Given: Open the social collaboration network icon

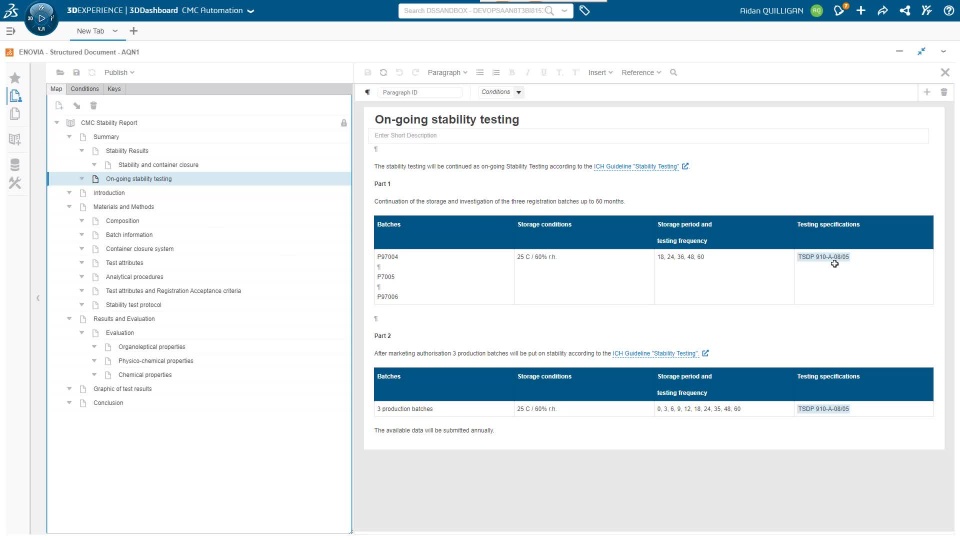Looking at the screenshot, I should [x=905, y=10].
